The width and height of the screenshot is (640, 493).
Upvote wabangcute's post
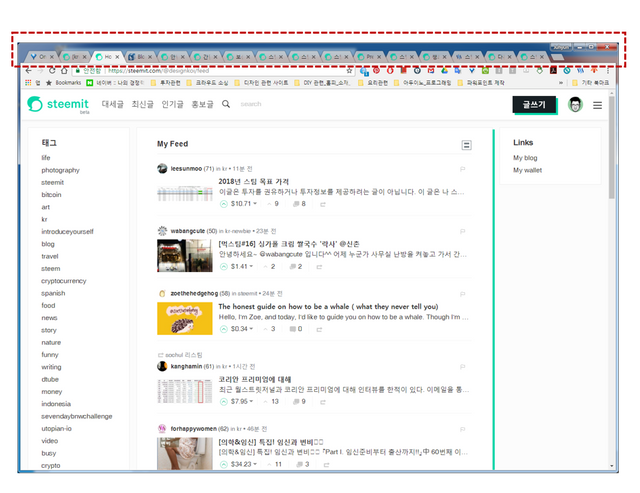tap(224, 266)
